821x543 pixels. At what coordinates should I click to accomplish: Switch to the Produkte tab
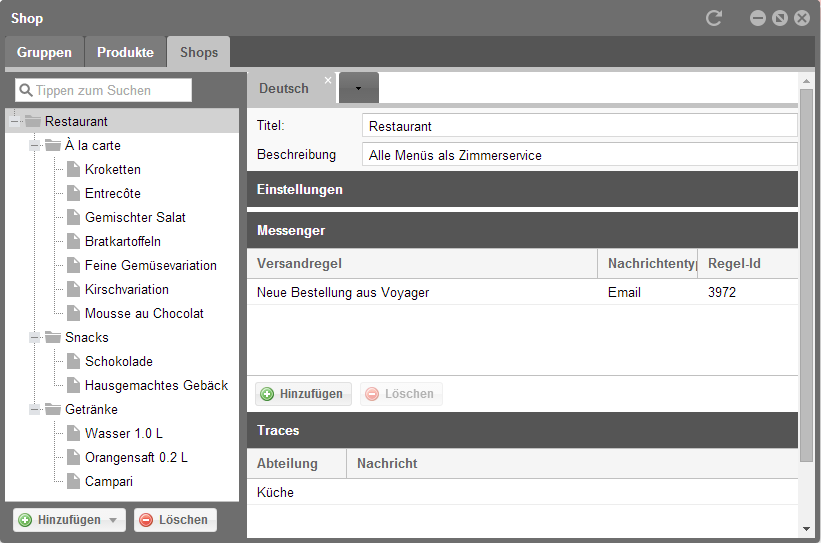[x=125, y=52]
